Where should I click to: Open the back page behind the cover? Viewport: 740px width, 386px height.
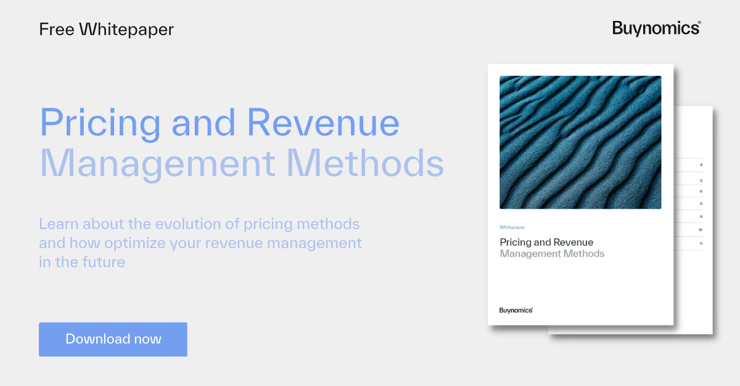point(693,220)
